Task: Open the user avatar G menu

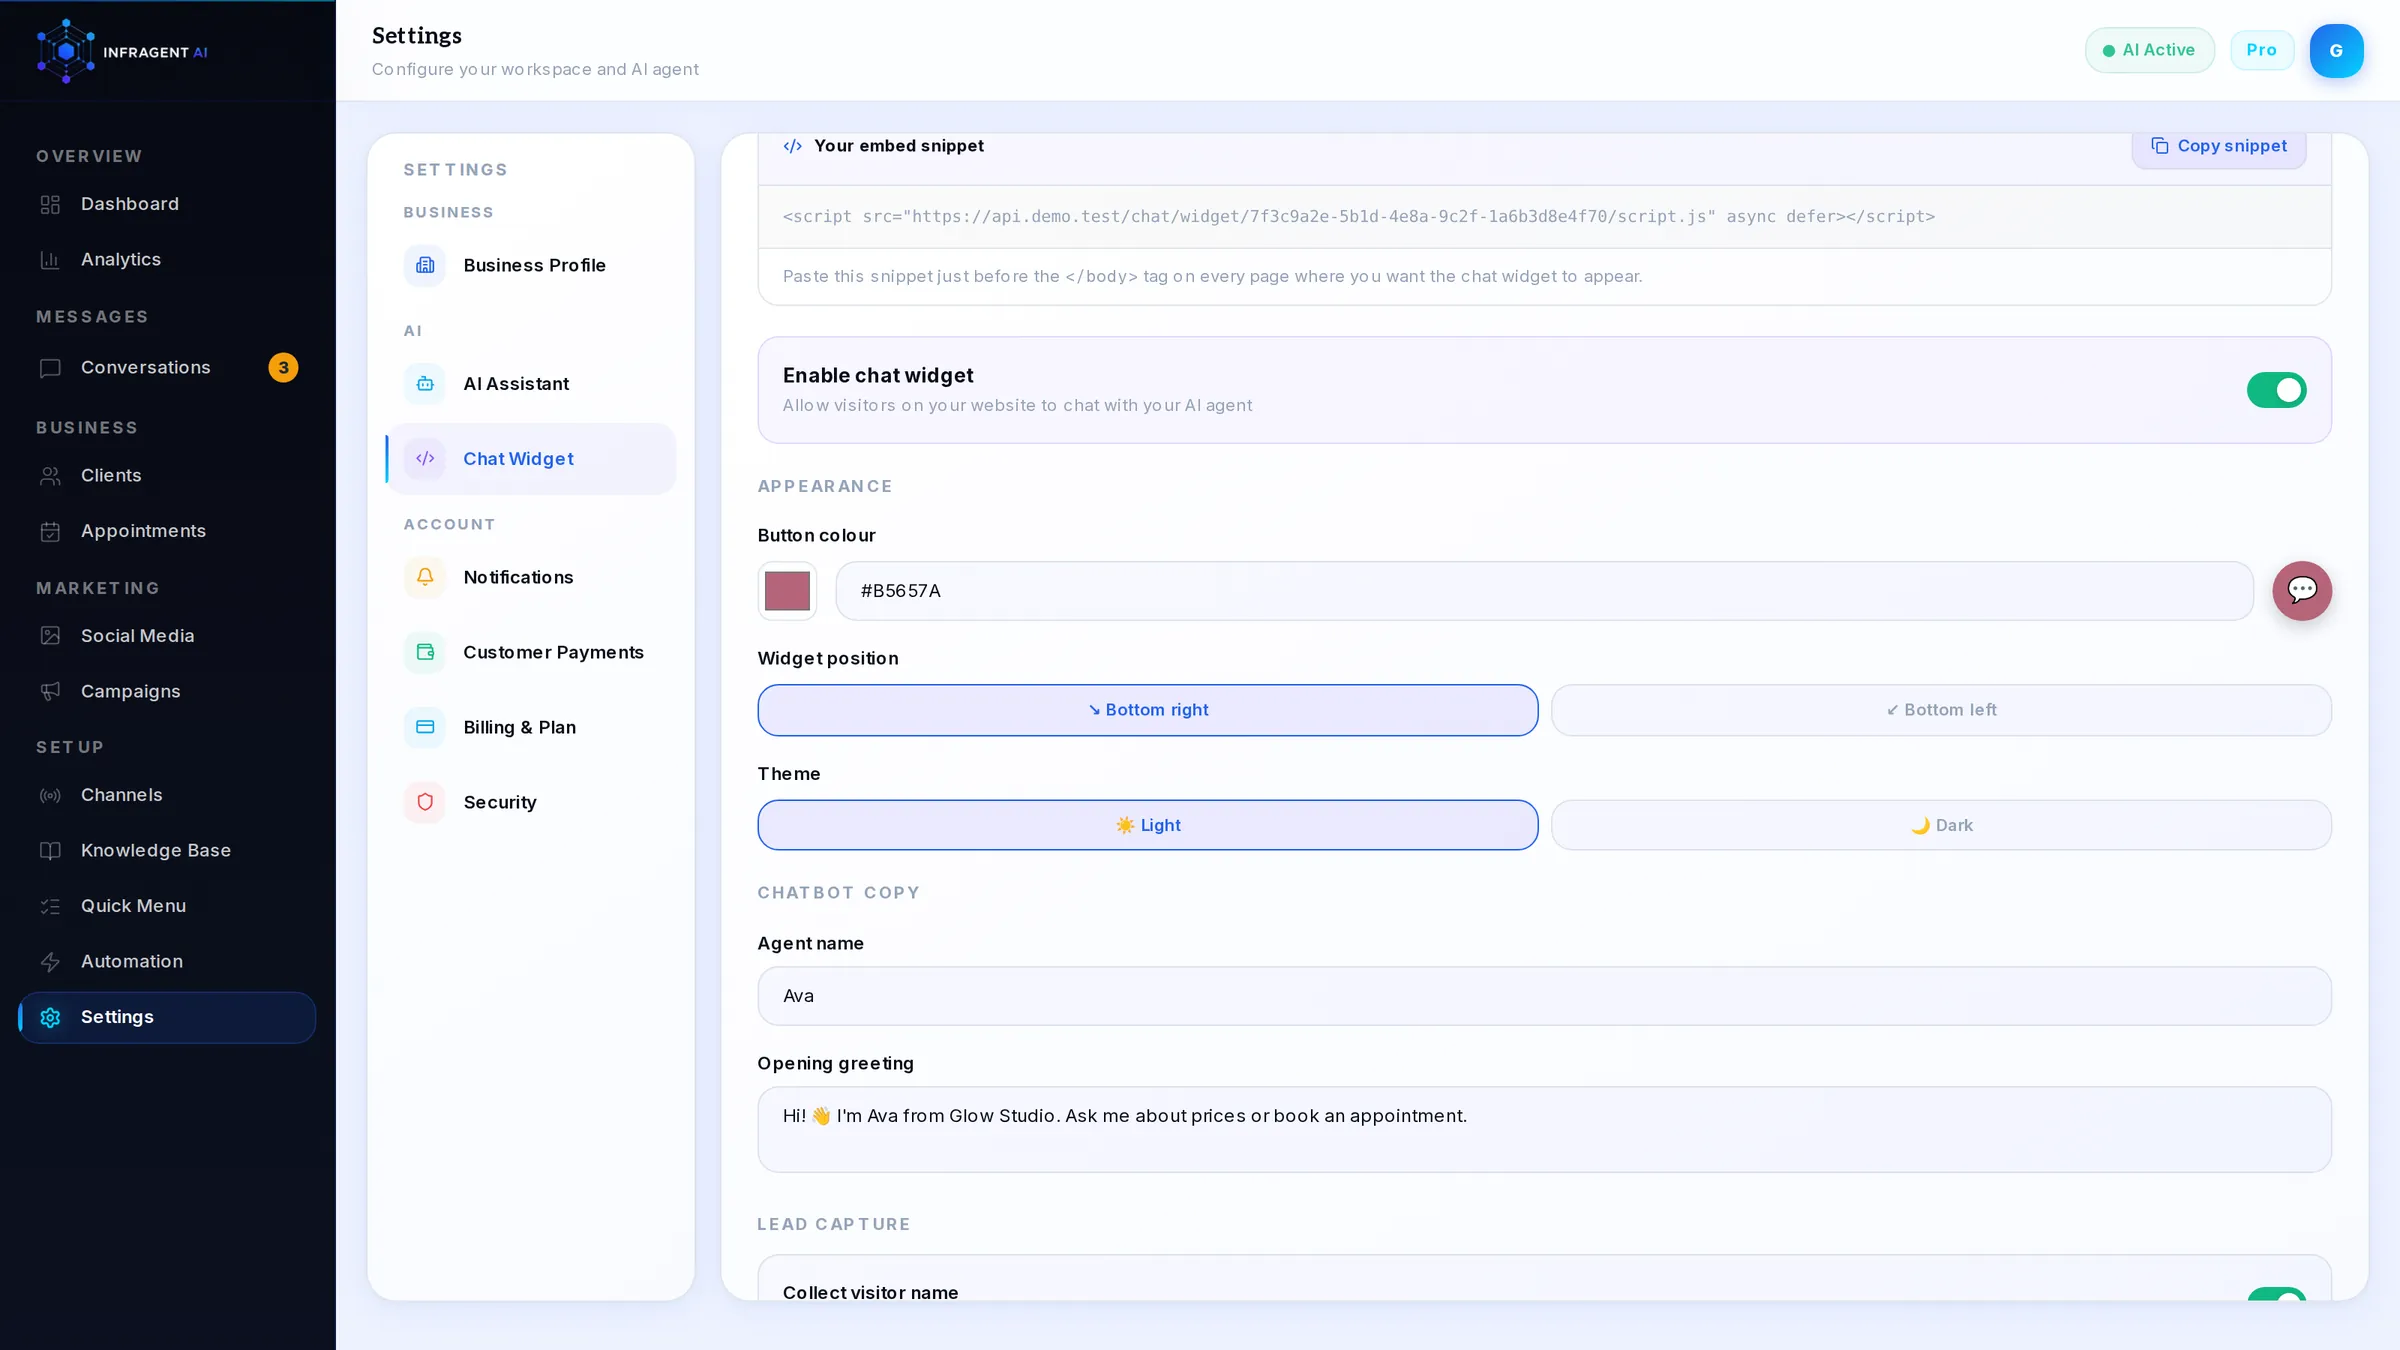Action: pyautogui.click(x=2336, y=51)
